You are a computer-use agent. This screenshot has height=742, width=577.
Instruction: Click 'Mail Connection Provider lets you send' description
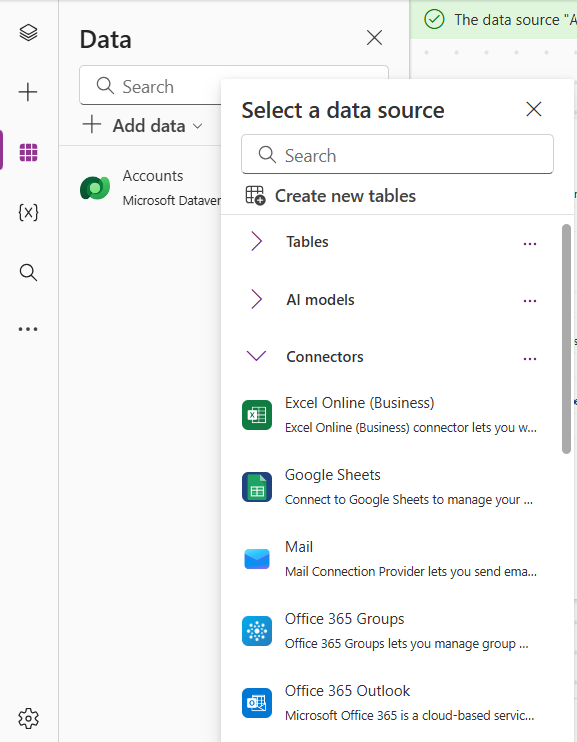[411, 571]
